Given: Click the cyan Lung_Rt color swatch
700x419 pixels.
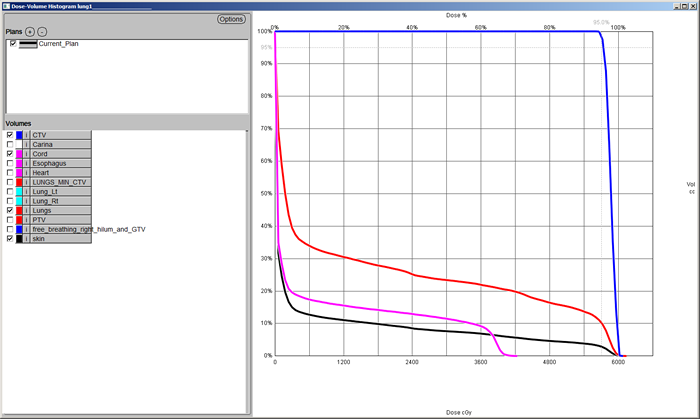Looking at the screenshot, I should tap(19, 201).
